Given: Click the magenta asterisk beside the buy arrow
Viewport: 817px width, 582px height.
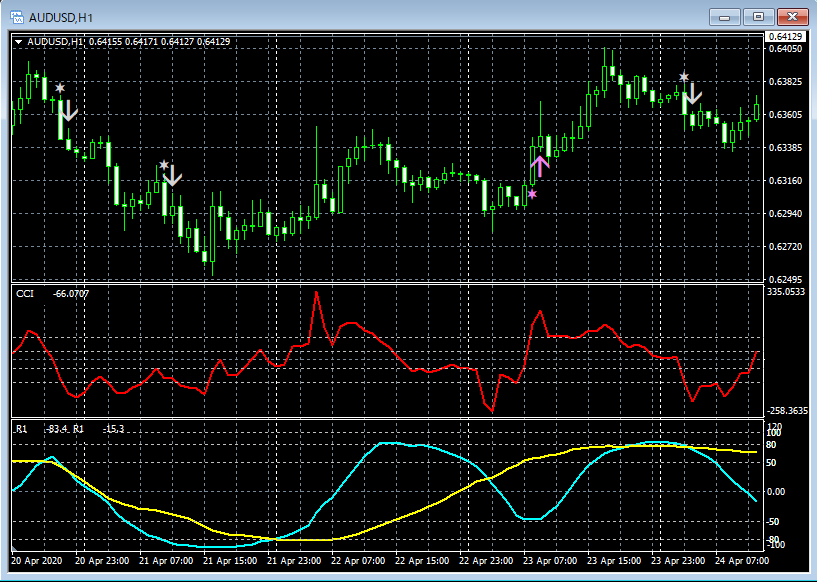Looking at the screenshot, I should tap(531, 193).
